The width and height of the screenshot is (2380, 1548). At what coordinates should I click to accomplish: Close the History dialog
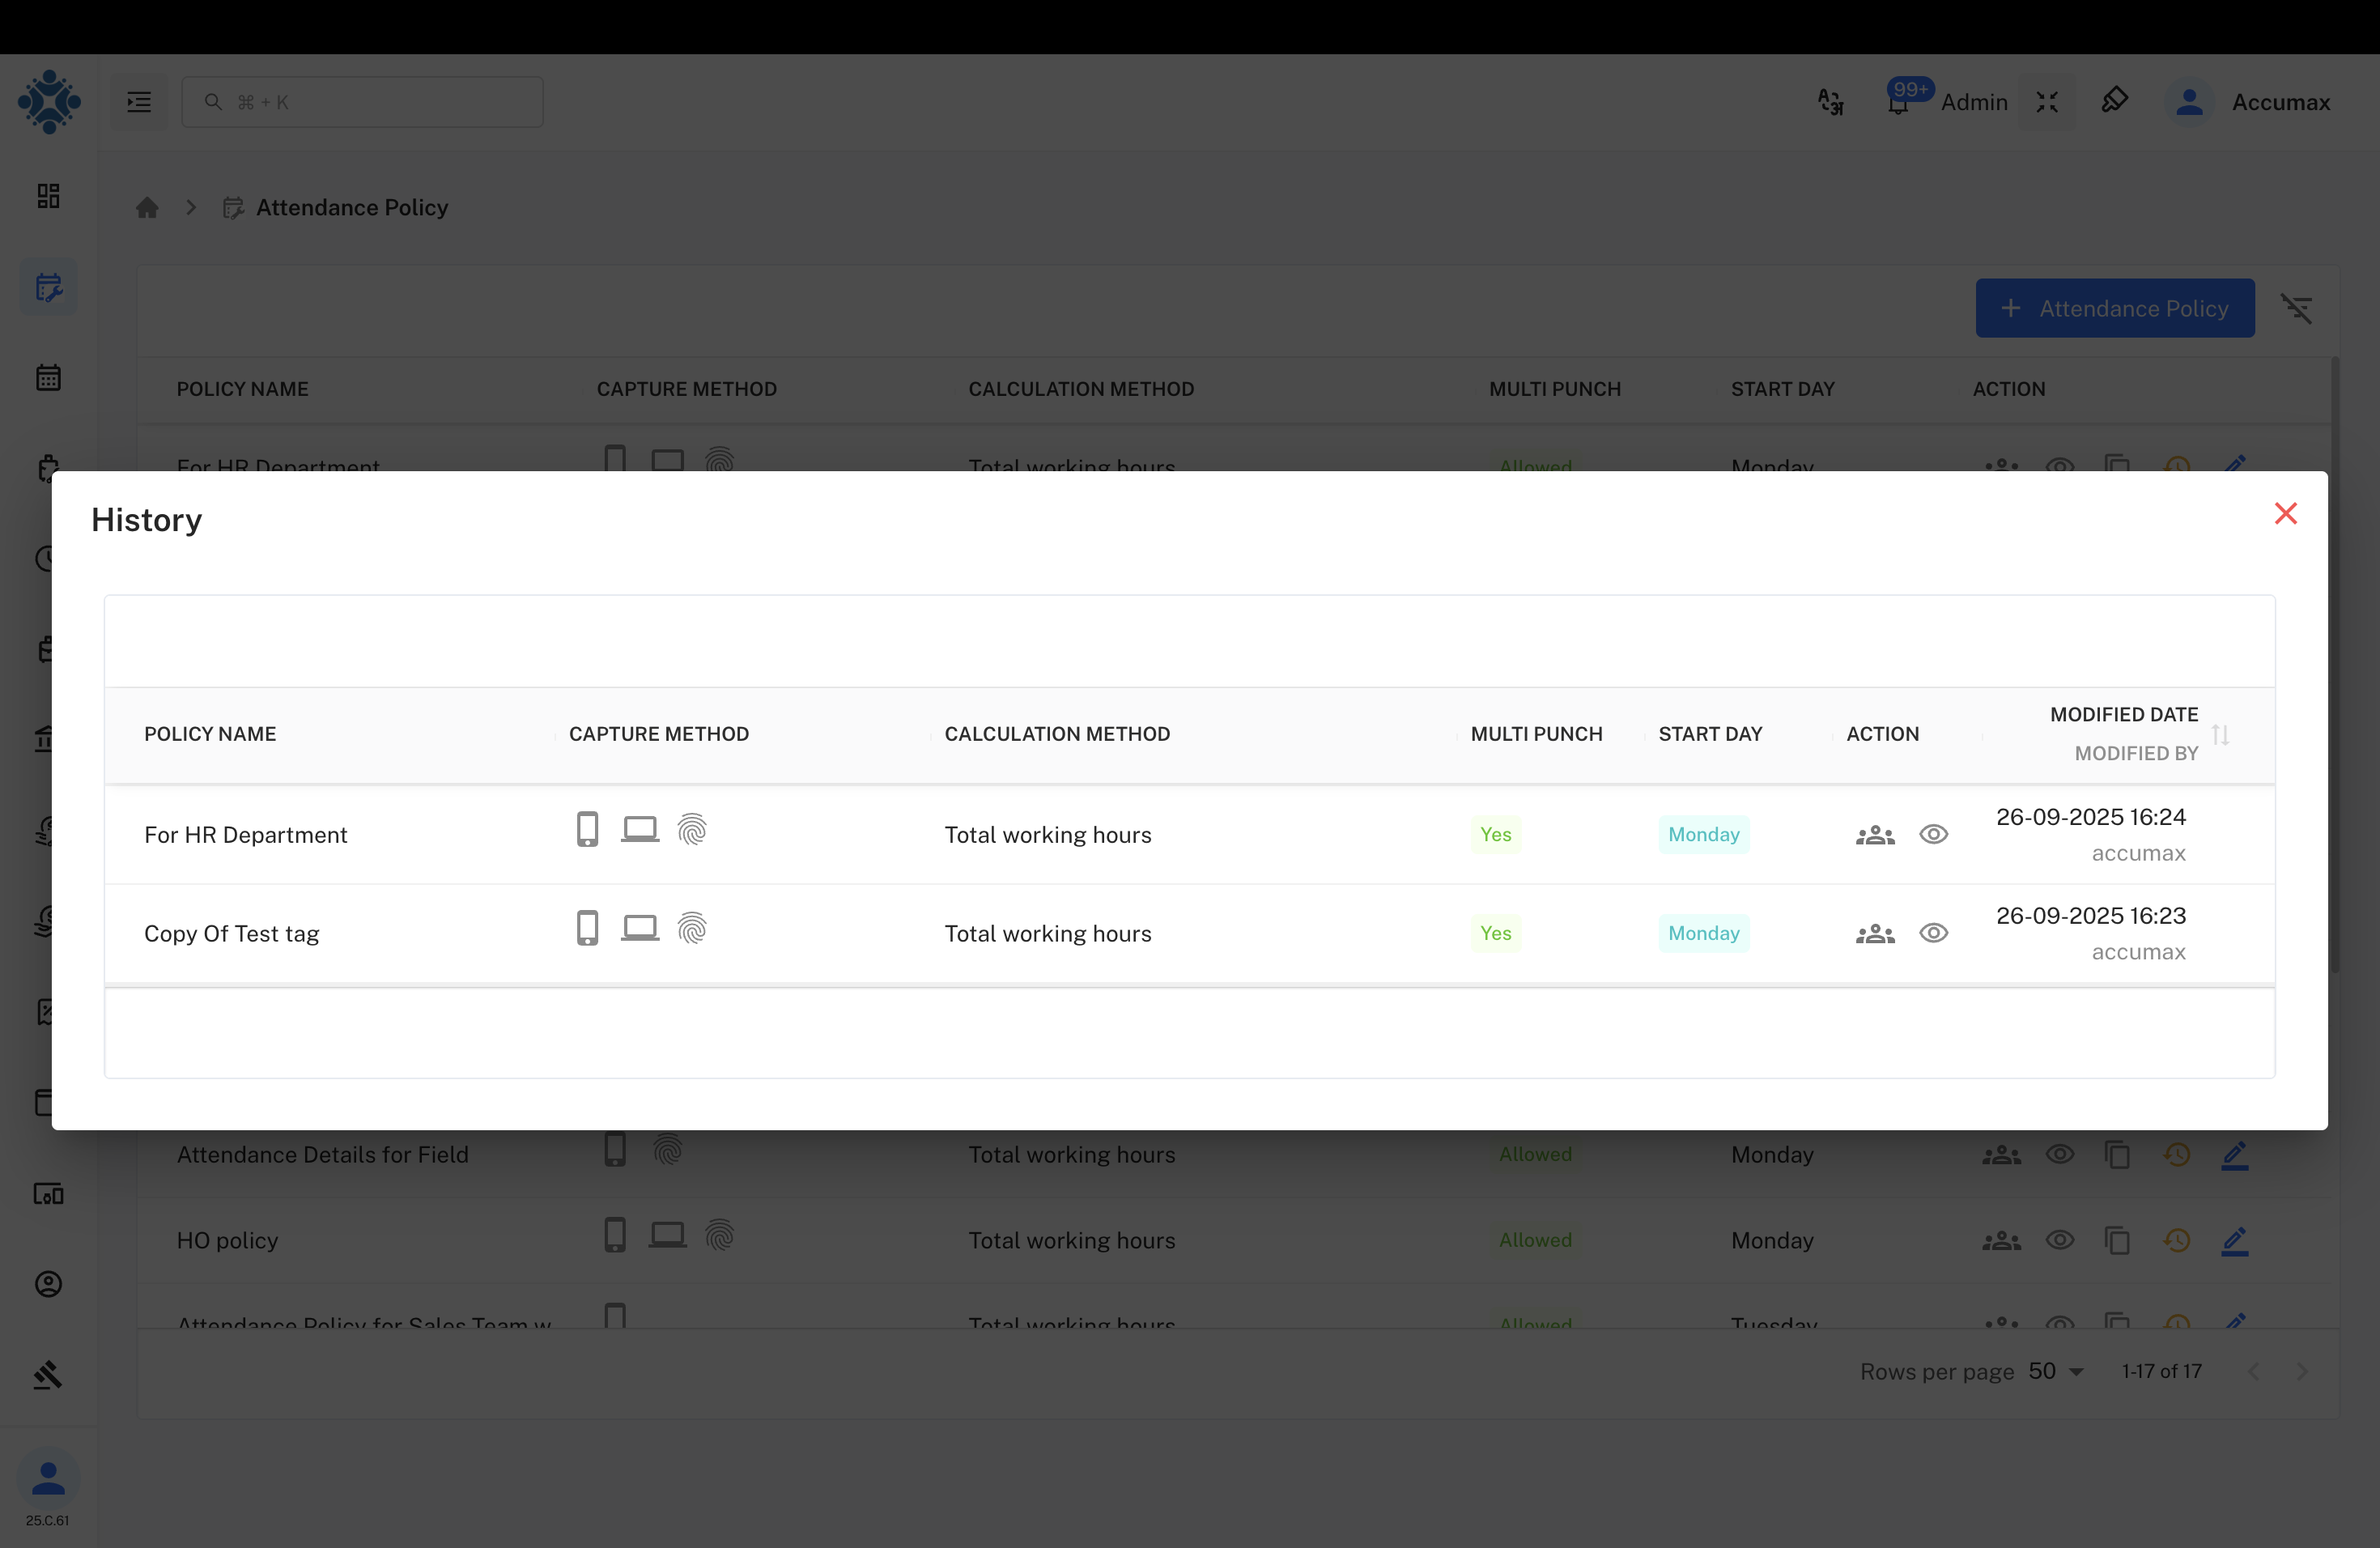2285,513
